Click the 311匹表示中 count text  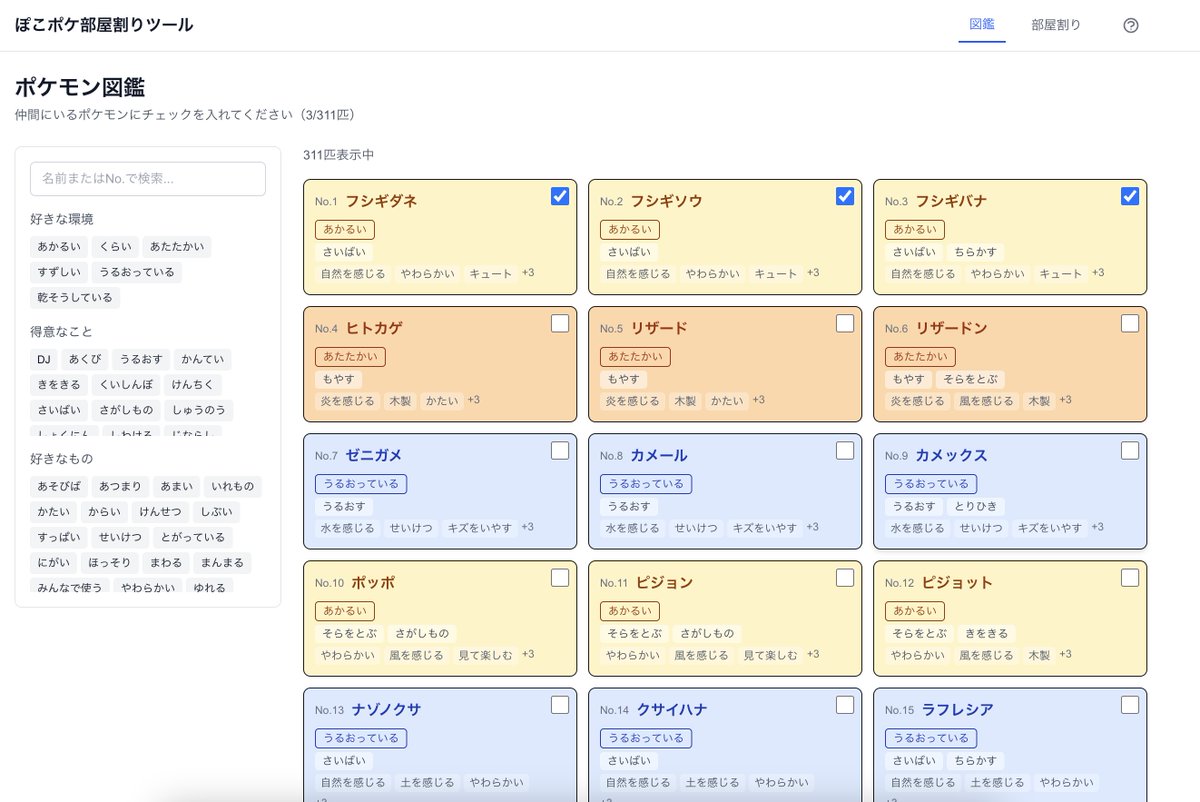(x=339, y=155)
